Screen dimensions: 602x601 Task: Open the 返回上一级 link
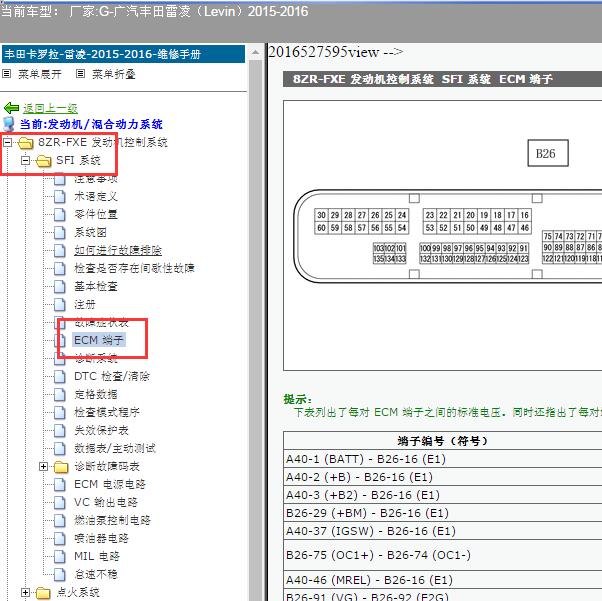[x=50, y=108]
